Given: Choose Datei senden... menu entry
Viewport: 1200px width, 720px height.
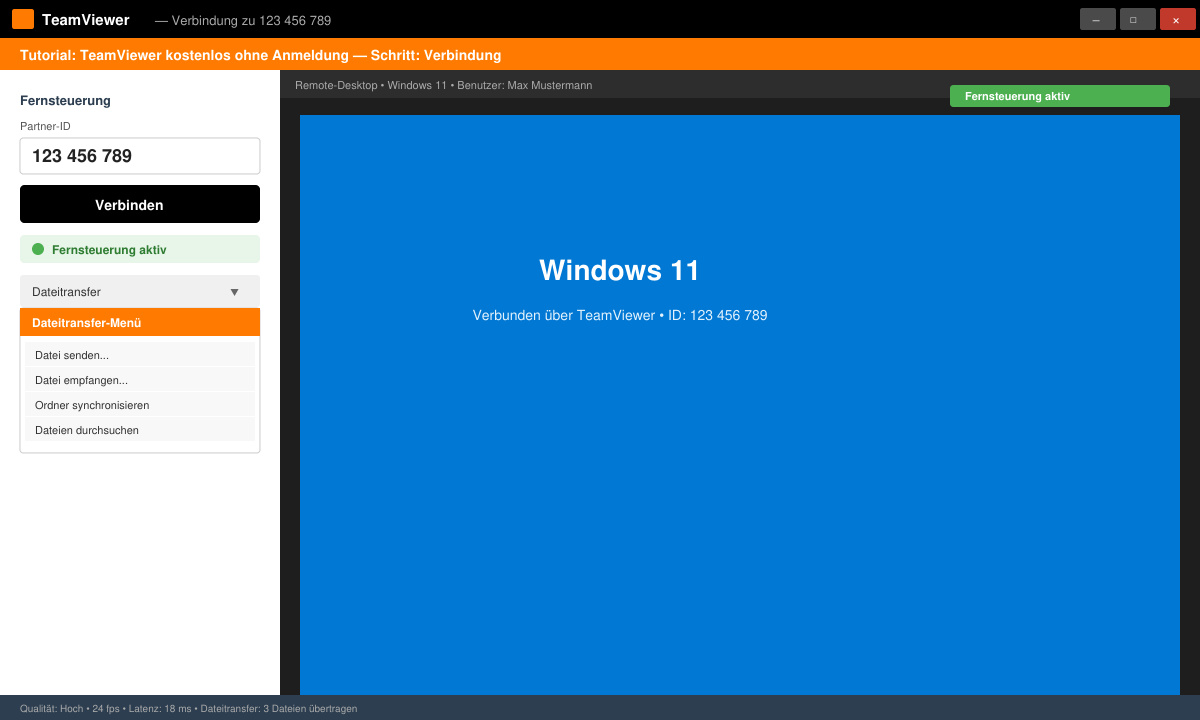Looking at the screenshot, I should tap(140, 355).
